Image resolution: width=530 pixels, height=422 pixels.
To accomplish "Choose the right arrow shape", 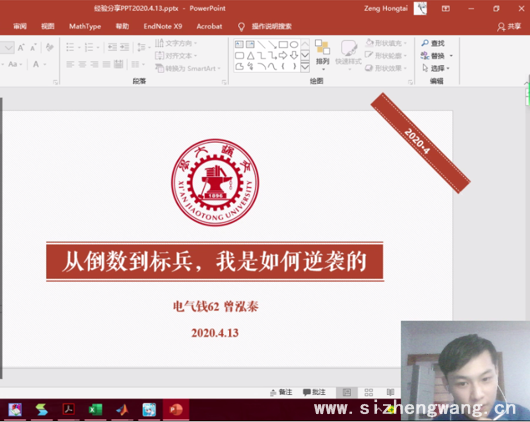I will [x=283, y=55].
